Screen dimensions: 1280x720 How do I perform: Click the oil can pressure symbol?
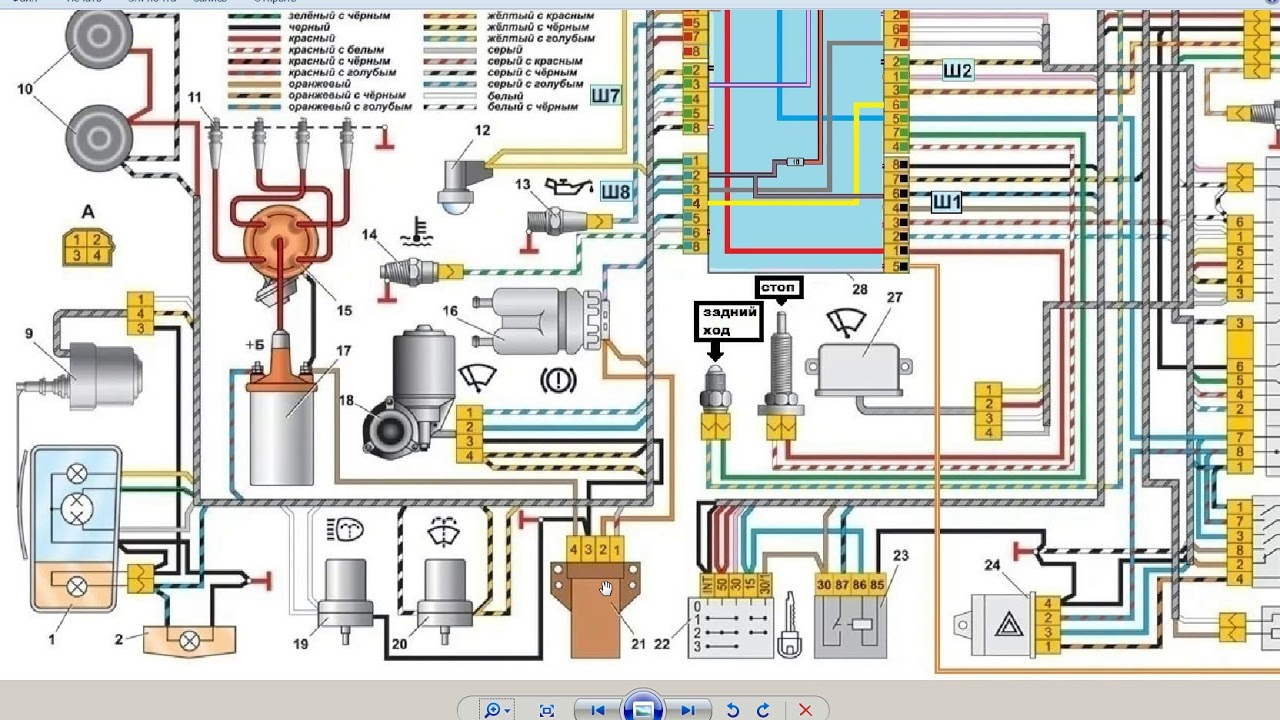(570, 185)
